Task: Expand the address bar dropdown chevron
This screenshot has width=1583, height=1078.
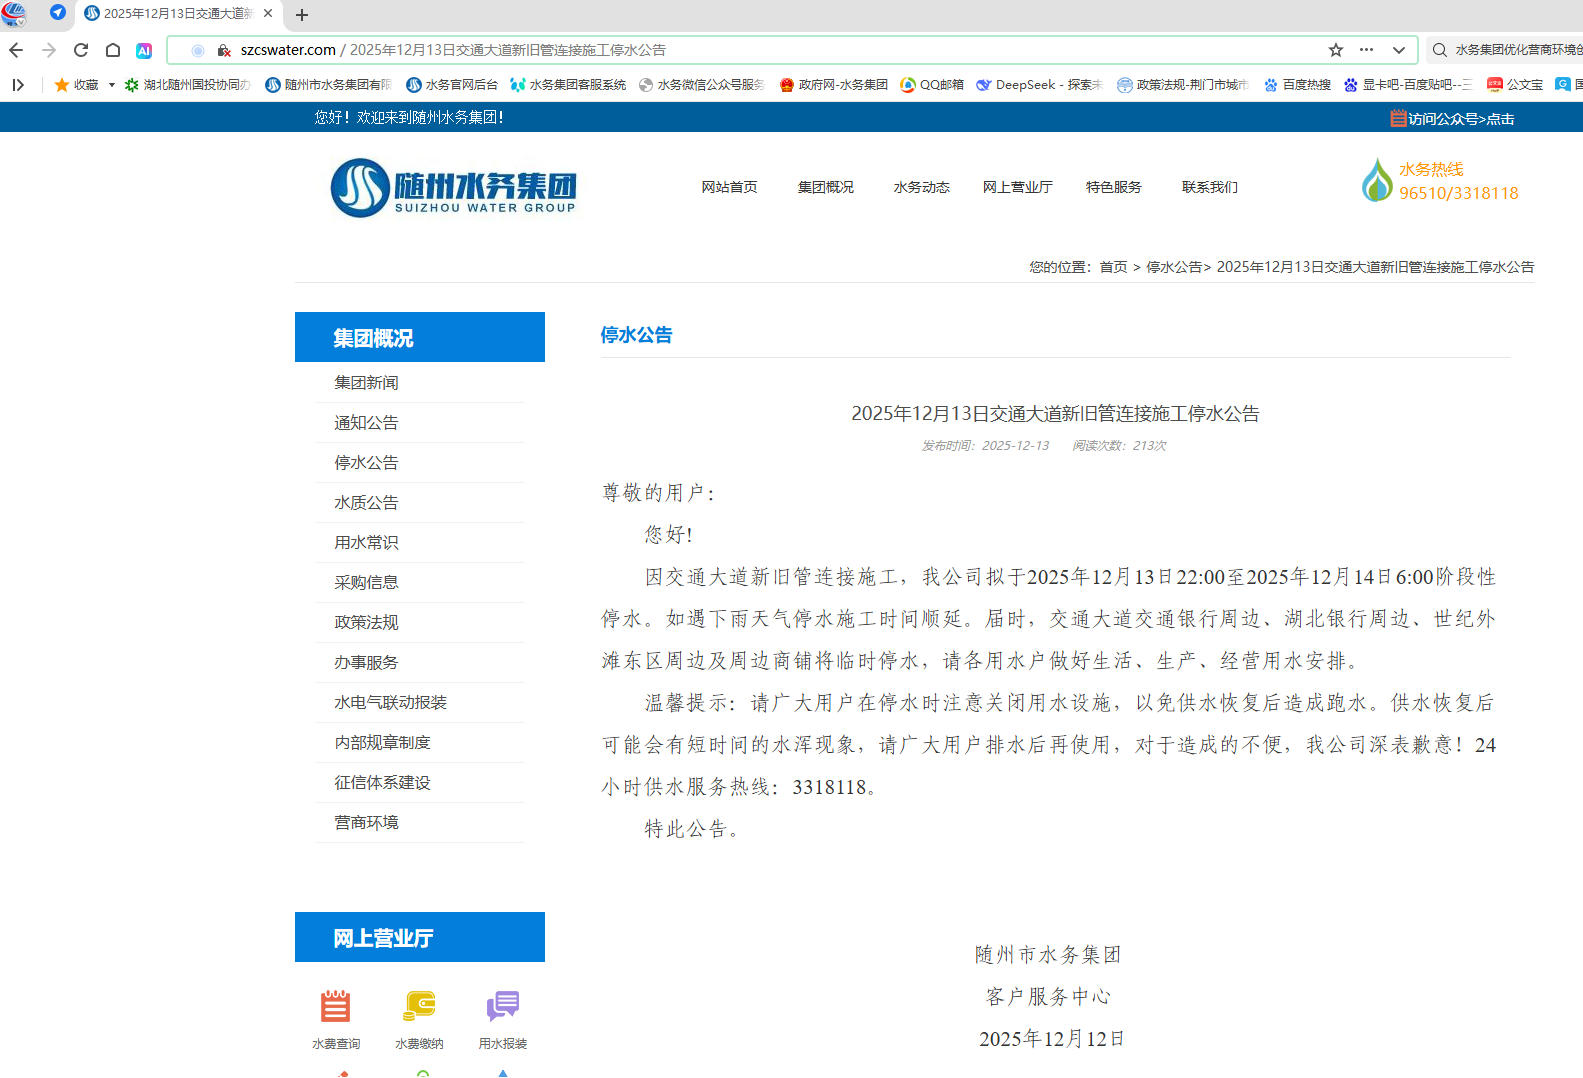Action: (x=1398, y=50)
